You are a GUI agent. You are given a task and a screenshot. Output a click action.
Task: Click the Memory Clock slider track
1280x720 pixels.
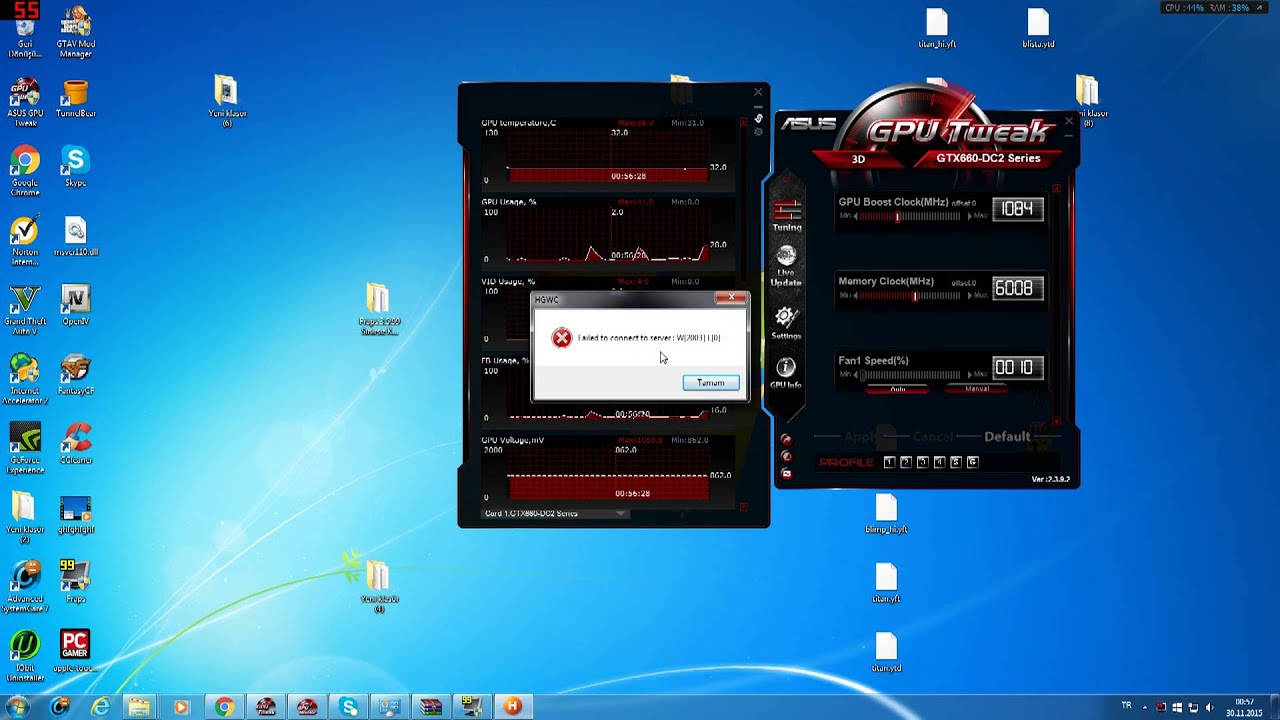coord(912,295)
